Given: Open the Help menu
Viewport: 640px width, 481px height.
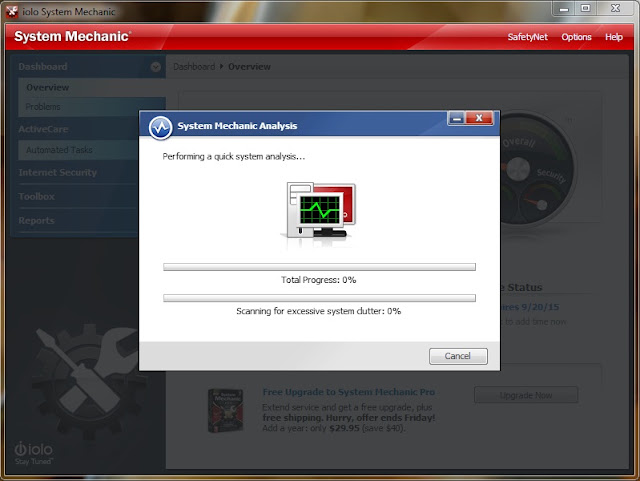Looking at the screenshot, I should (x=613, y=37).
